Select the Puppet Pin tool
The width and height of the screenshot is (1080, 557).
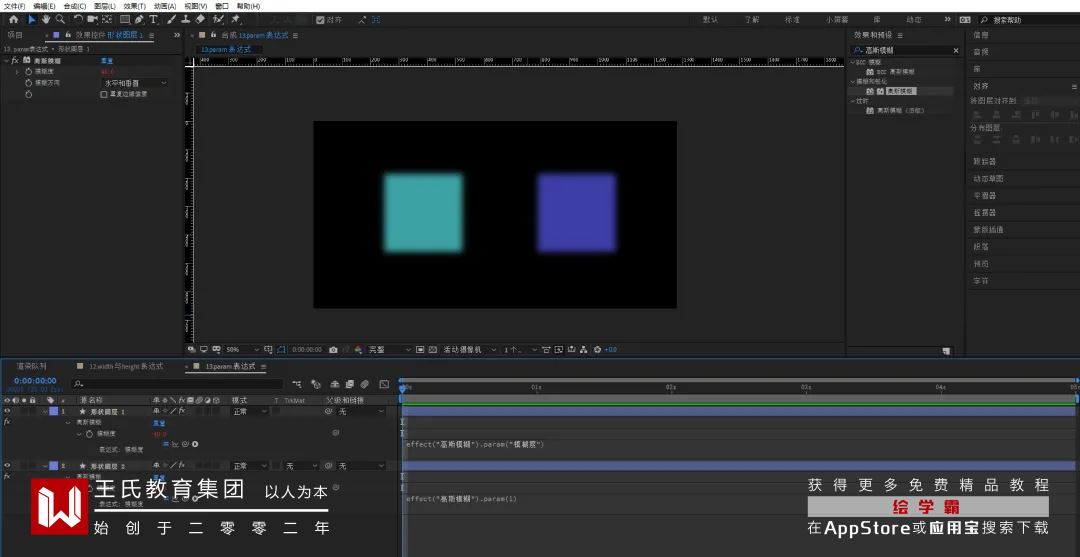pyautogui.click(x=236, y=19)
